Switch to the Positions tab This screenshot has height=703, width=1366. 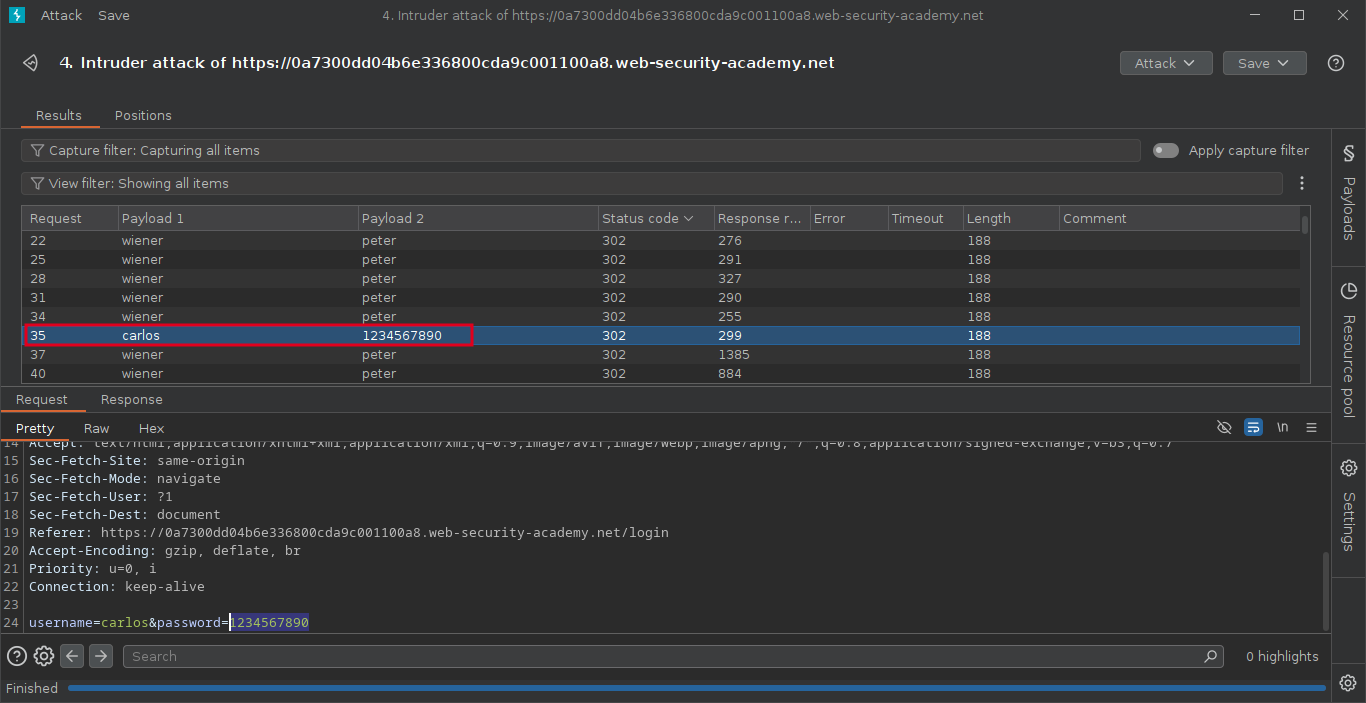point(143,115)
